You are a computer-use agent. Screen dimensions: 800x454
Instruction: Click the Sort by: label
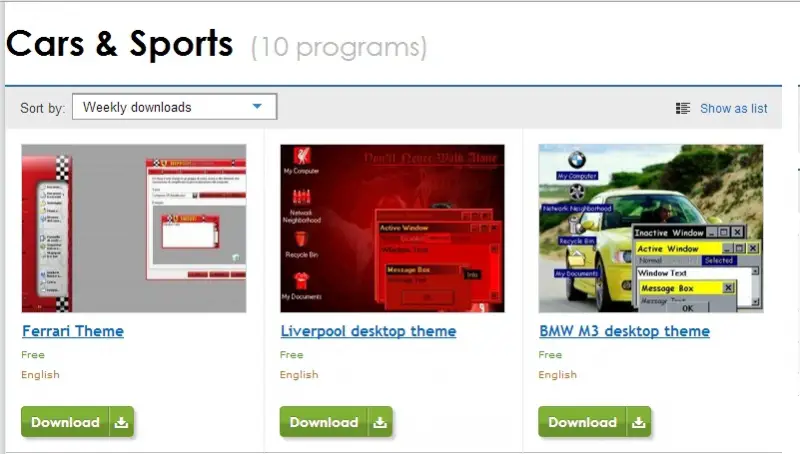point(43,108)
